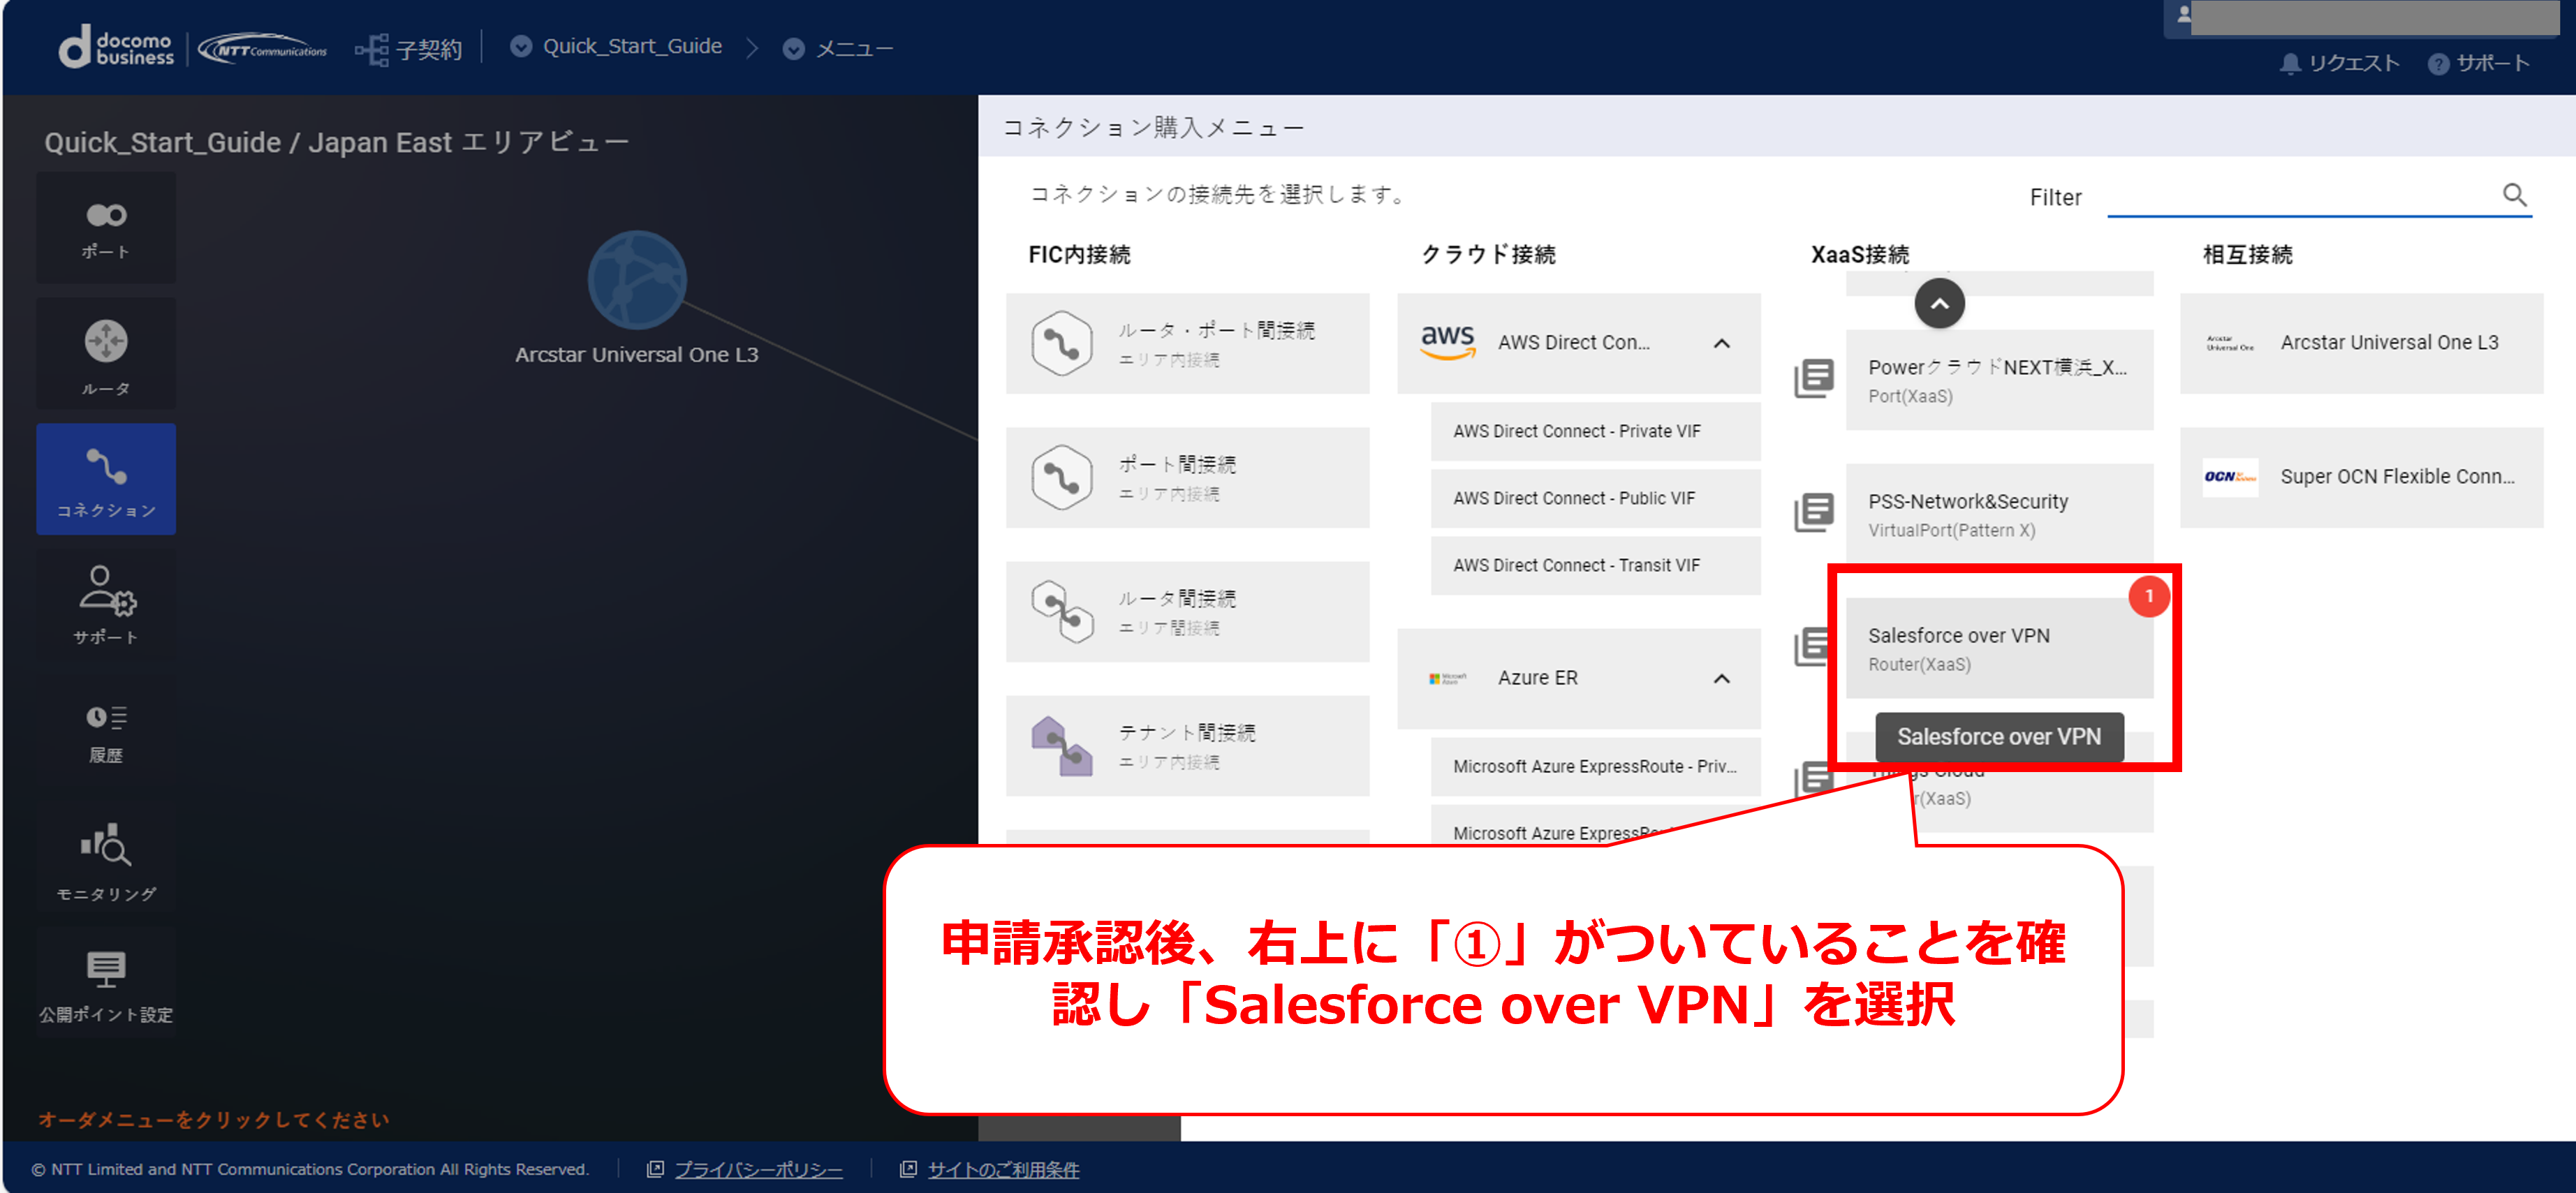Click the 'FIC内接続' column heading
This screenshot has width=2576, height=1193.
(1079, 254)
